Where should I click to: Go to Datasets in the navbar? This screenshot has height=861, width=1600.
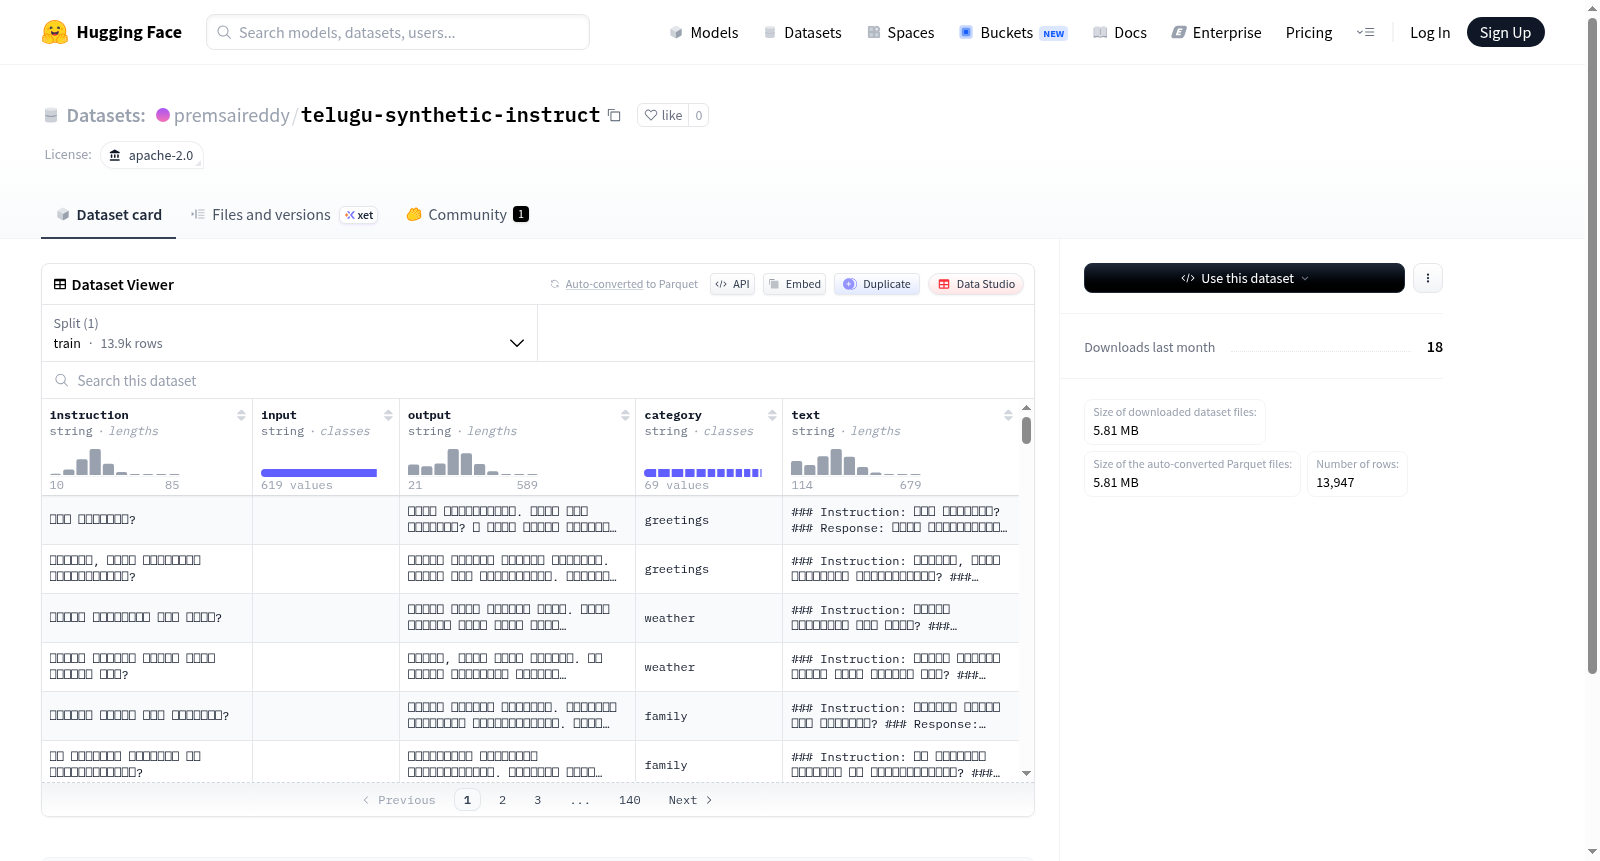point(802,33)
